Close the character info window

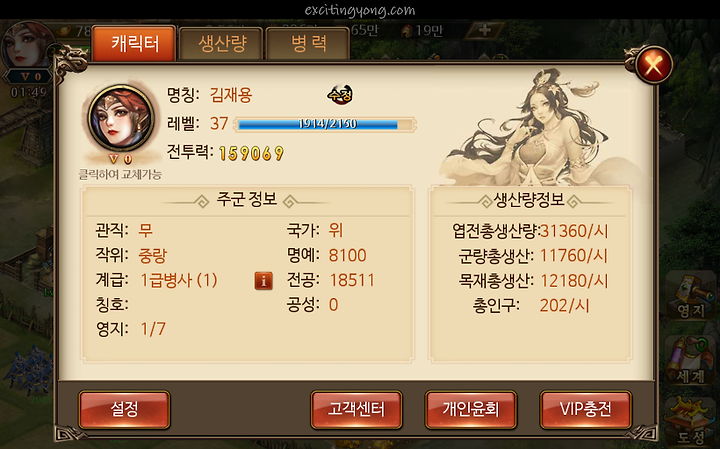[x=654, y=64]
